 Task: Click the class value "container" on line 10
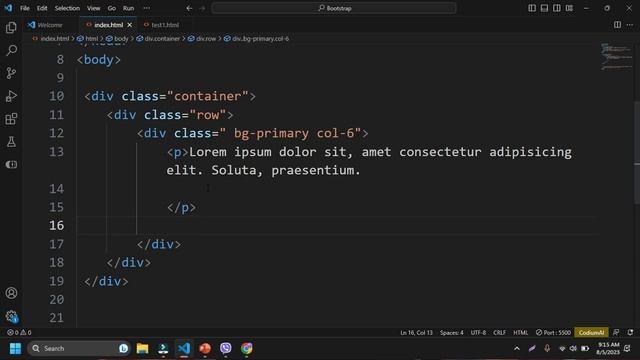[x=208, y=96]
